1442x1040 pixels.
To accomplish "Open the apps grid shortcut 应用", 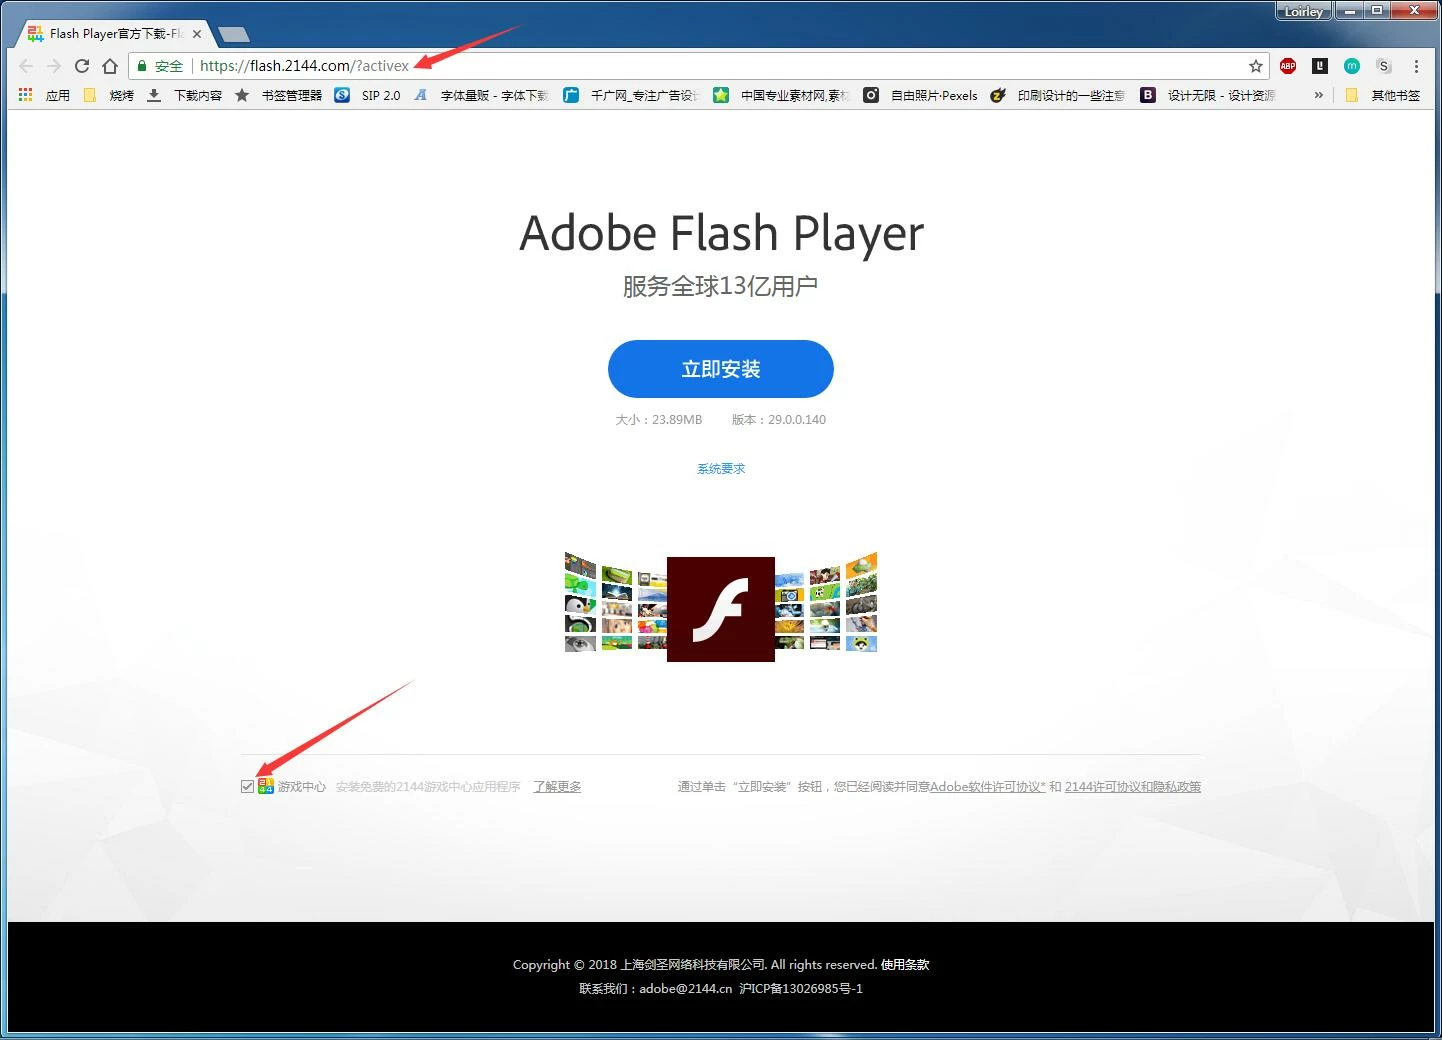I will click(44, 95).
